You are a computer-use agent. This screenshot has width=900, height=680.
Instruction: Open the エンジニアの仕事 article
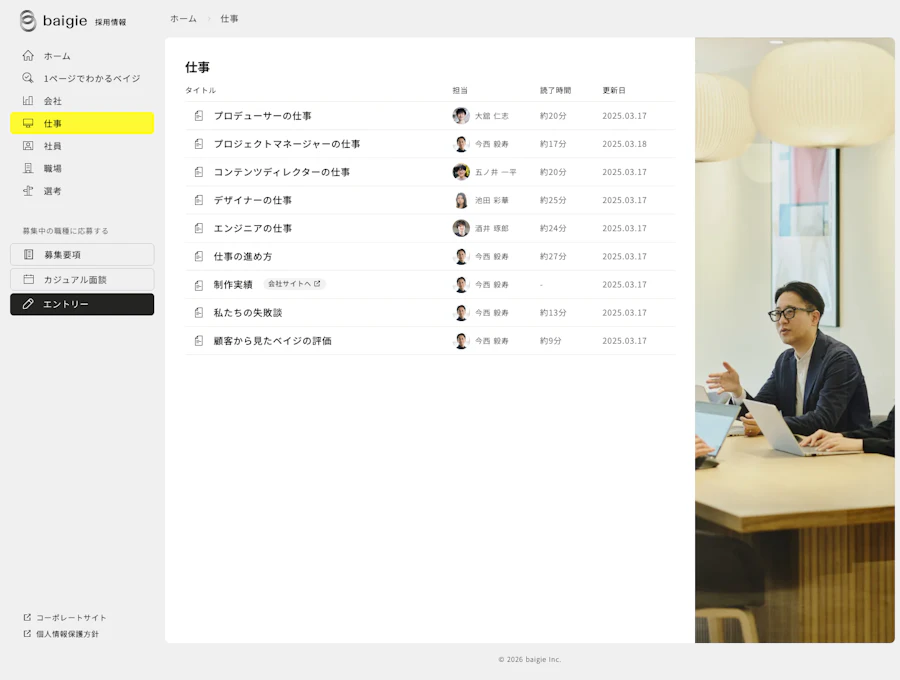[x=253, y=228]
